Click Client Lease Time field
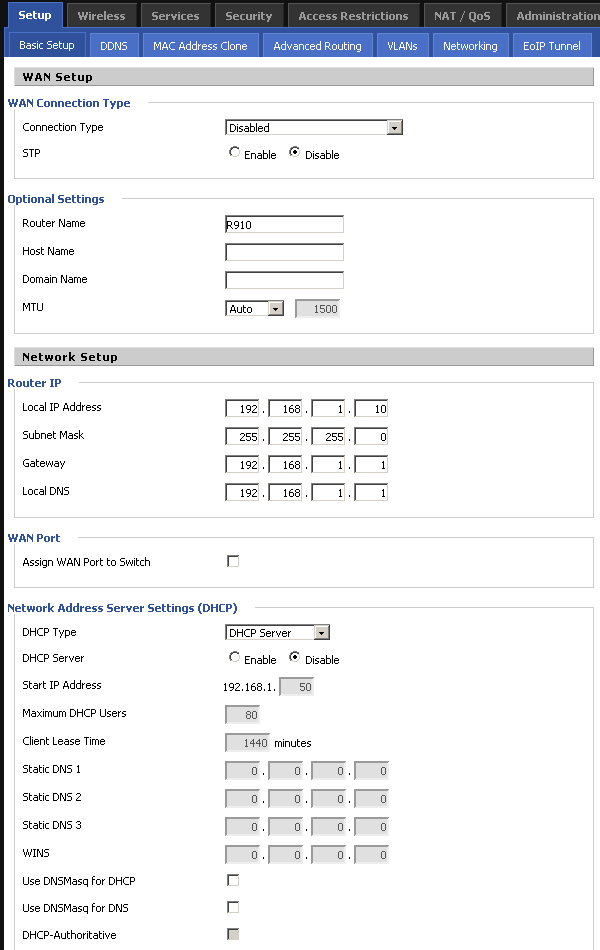This screenshot has height=950, width=600. [x=247, y=742]
